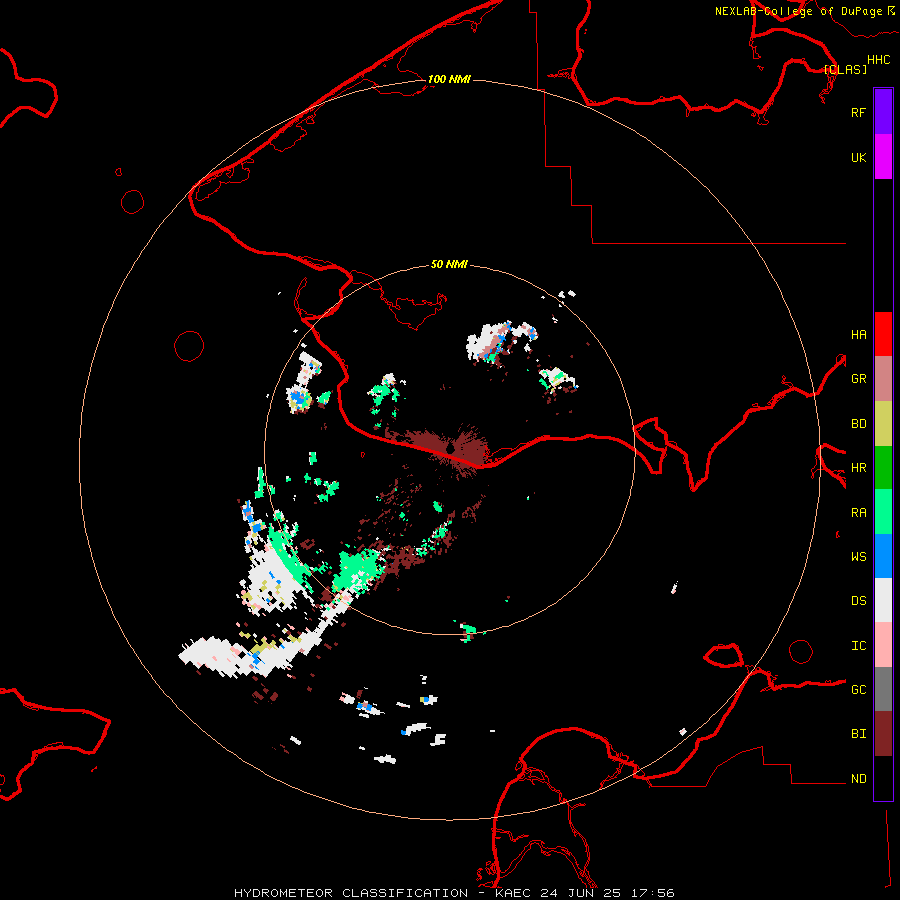Click the WS legend label
Viewport: 900px width, 900px height.
click(858, 557)
